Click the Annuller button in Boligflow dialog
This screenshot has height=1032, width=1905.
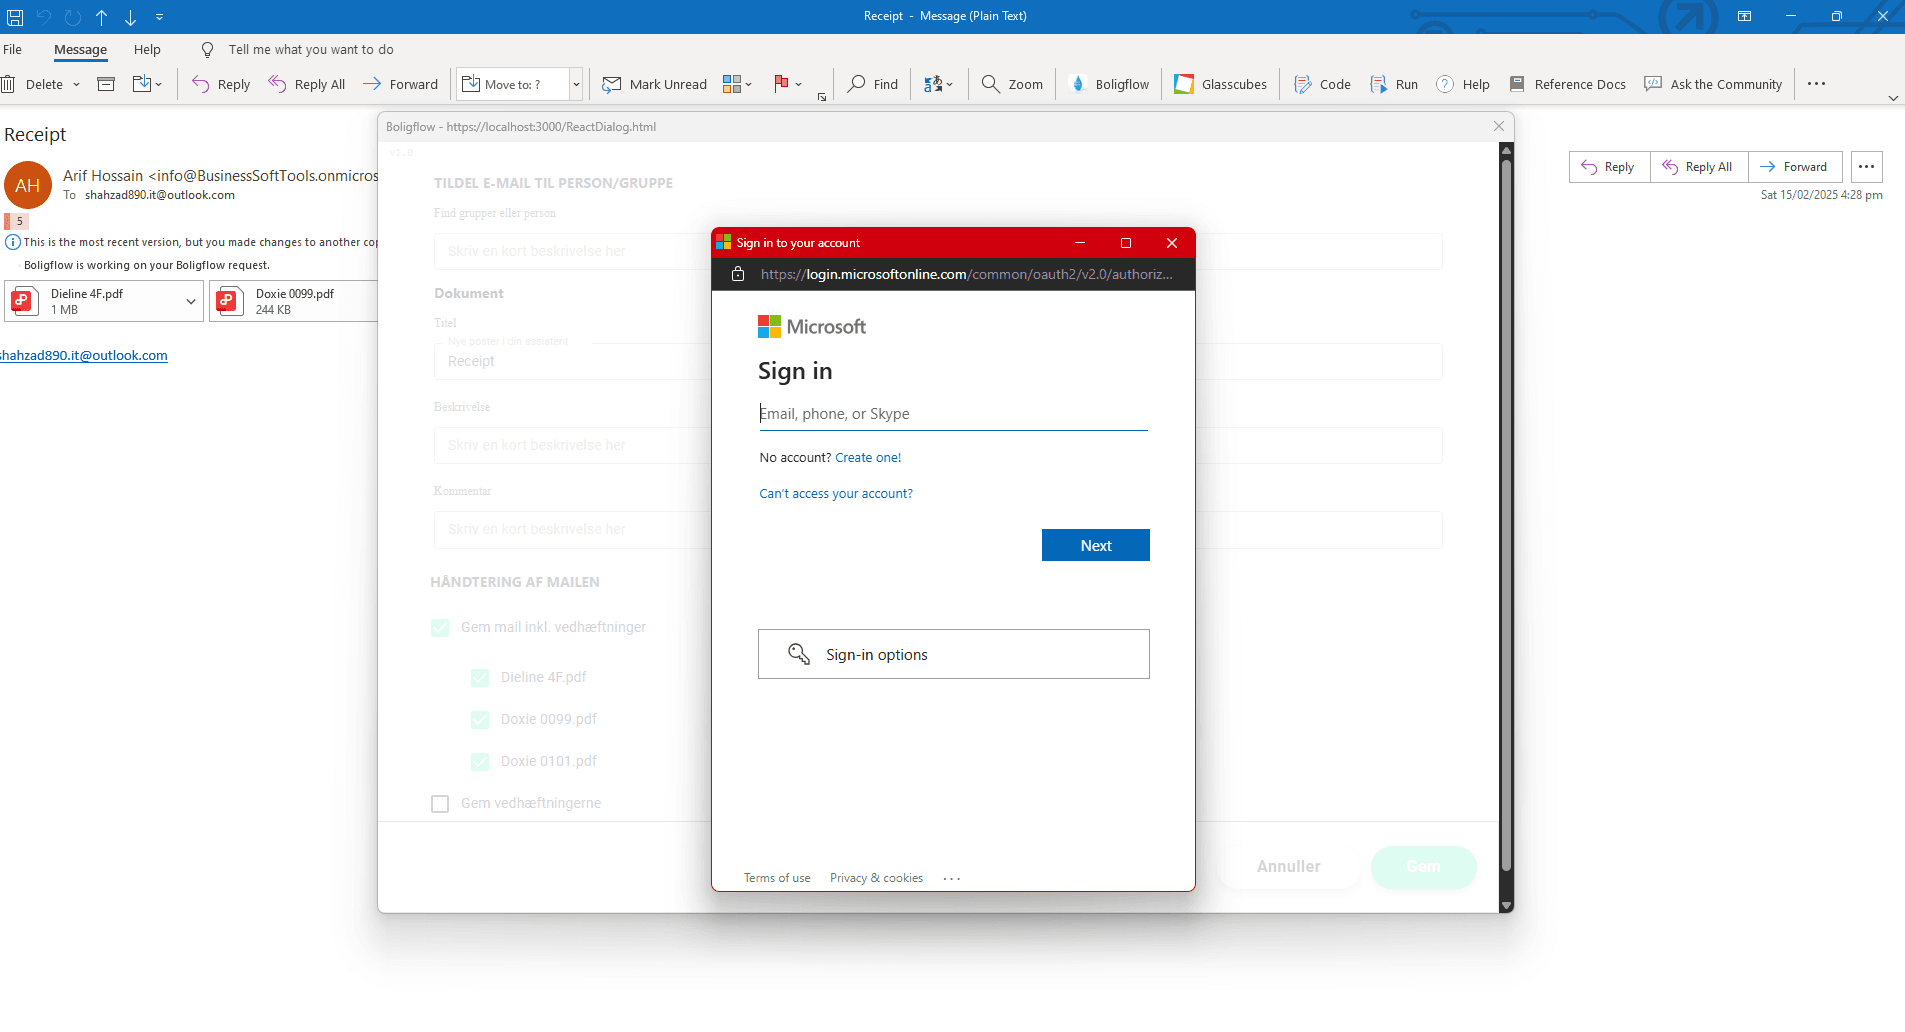coord(1288,867)
